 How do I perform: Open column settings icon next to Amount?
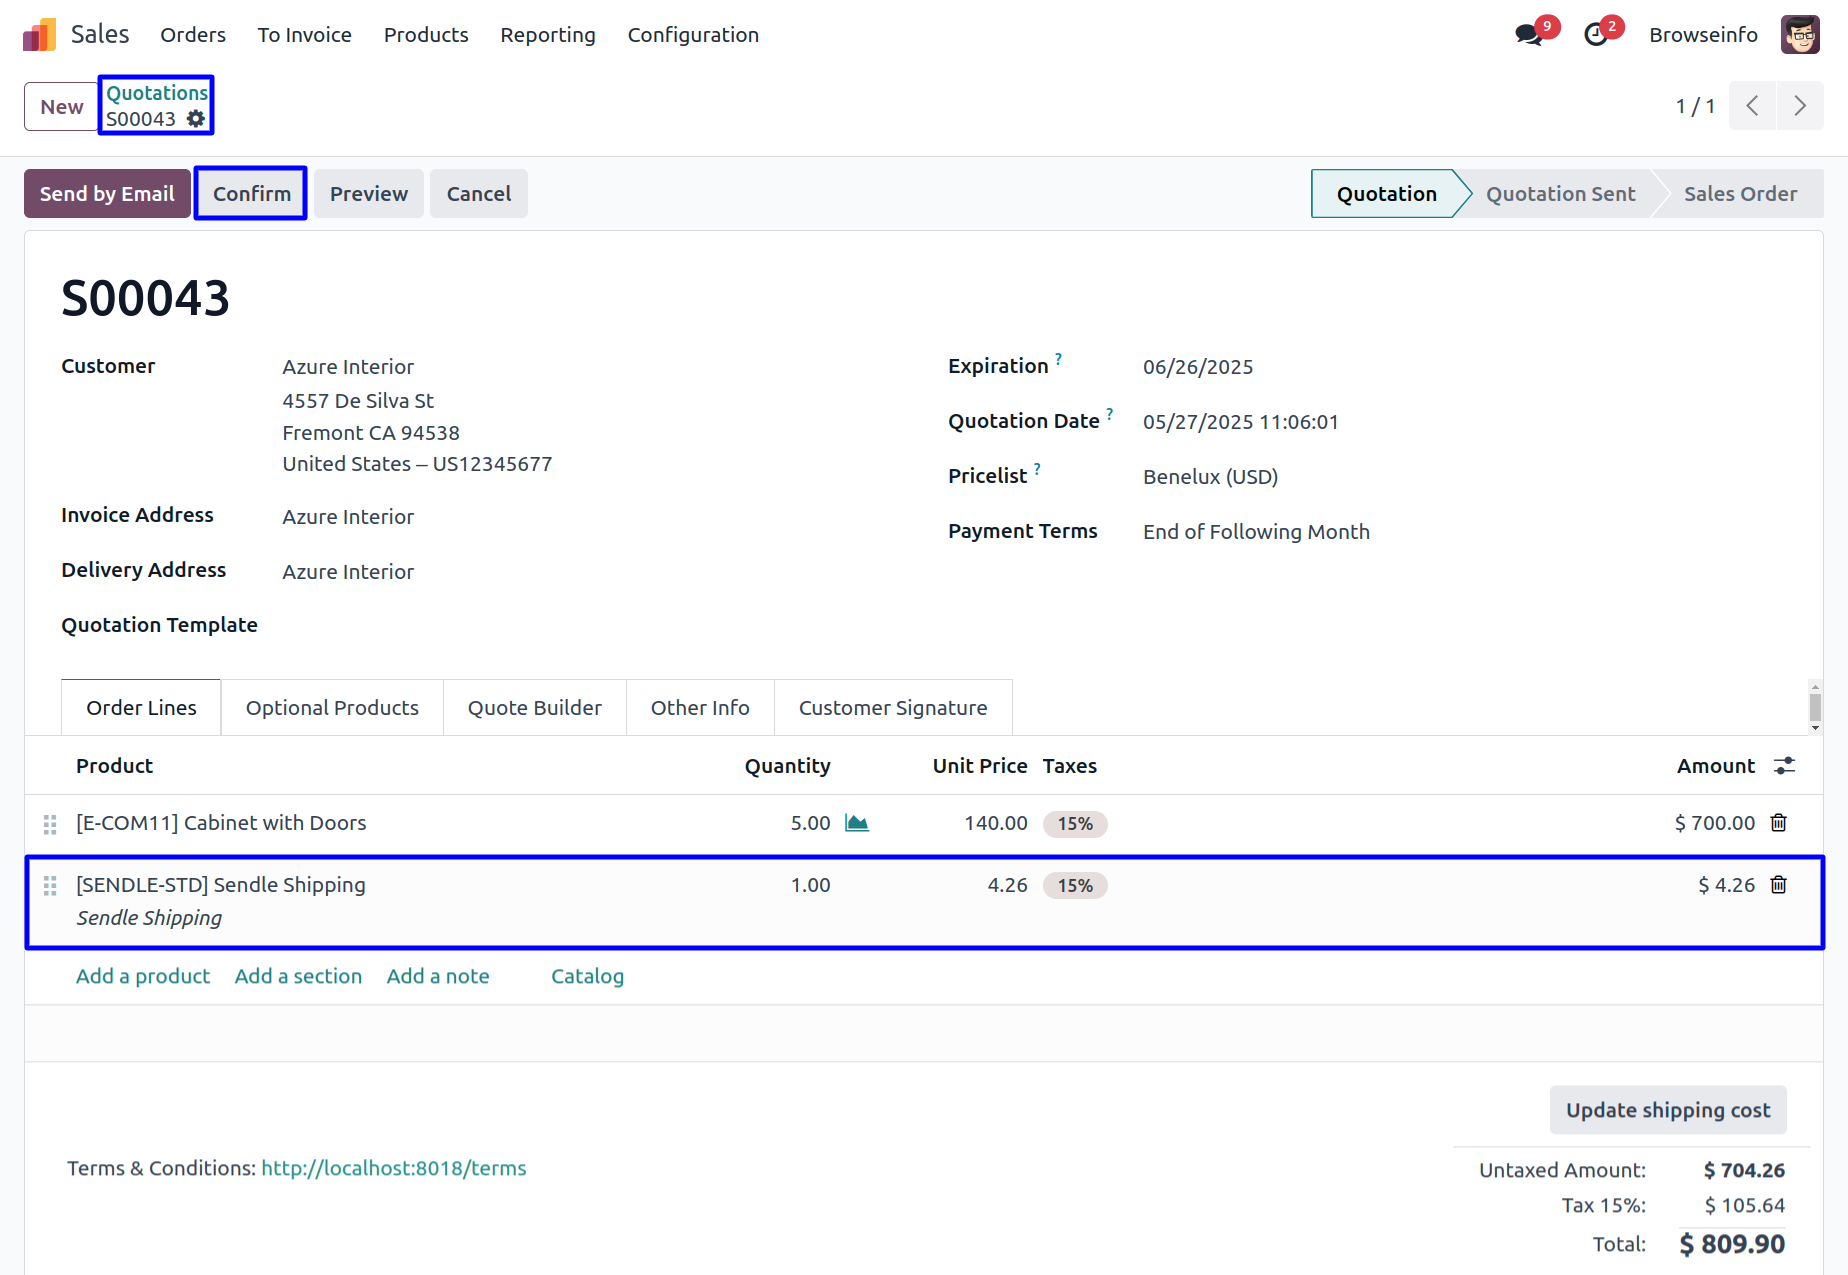pos(1784,766)
